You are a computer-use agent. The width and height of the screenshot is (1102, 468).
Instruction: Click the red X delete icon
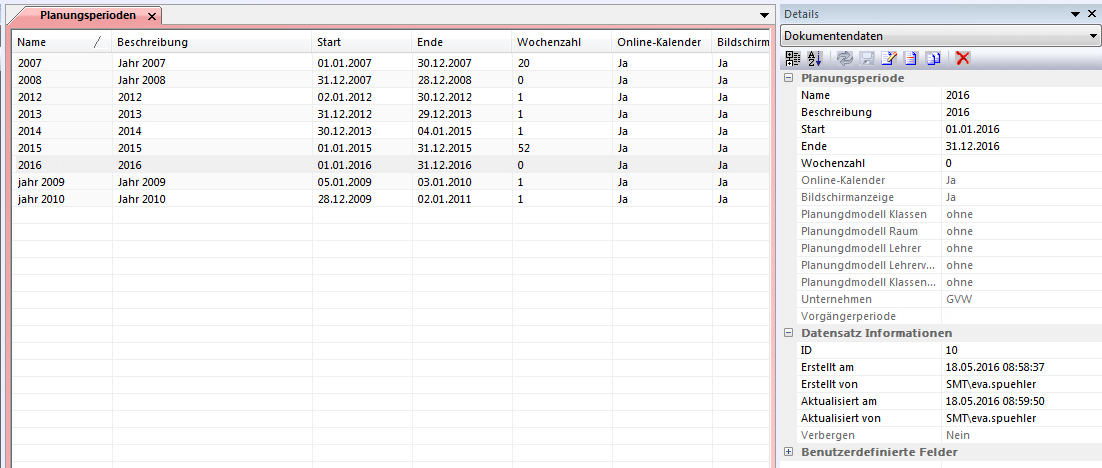click(963, 59)
